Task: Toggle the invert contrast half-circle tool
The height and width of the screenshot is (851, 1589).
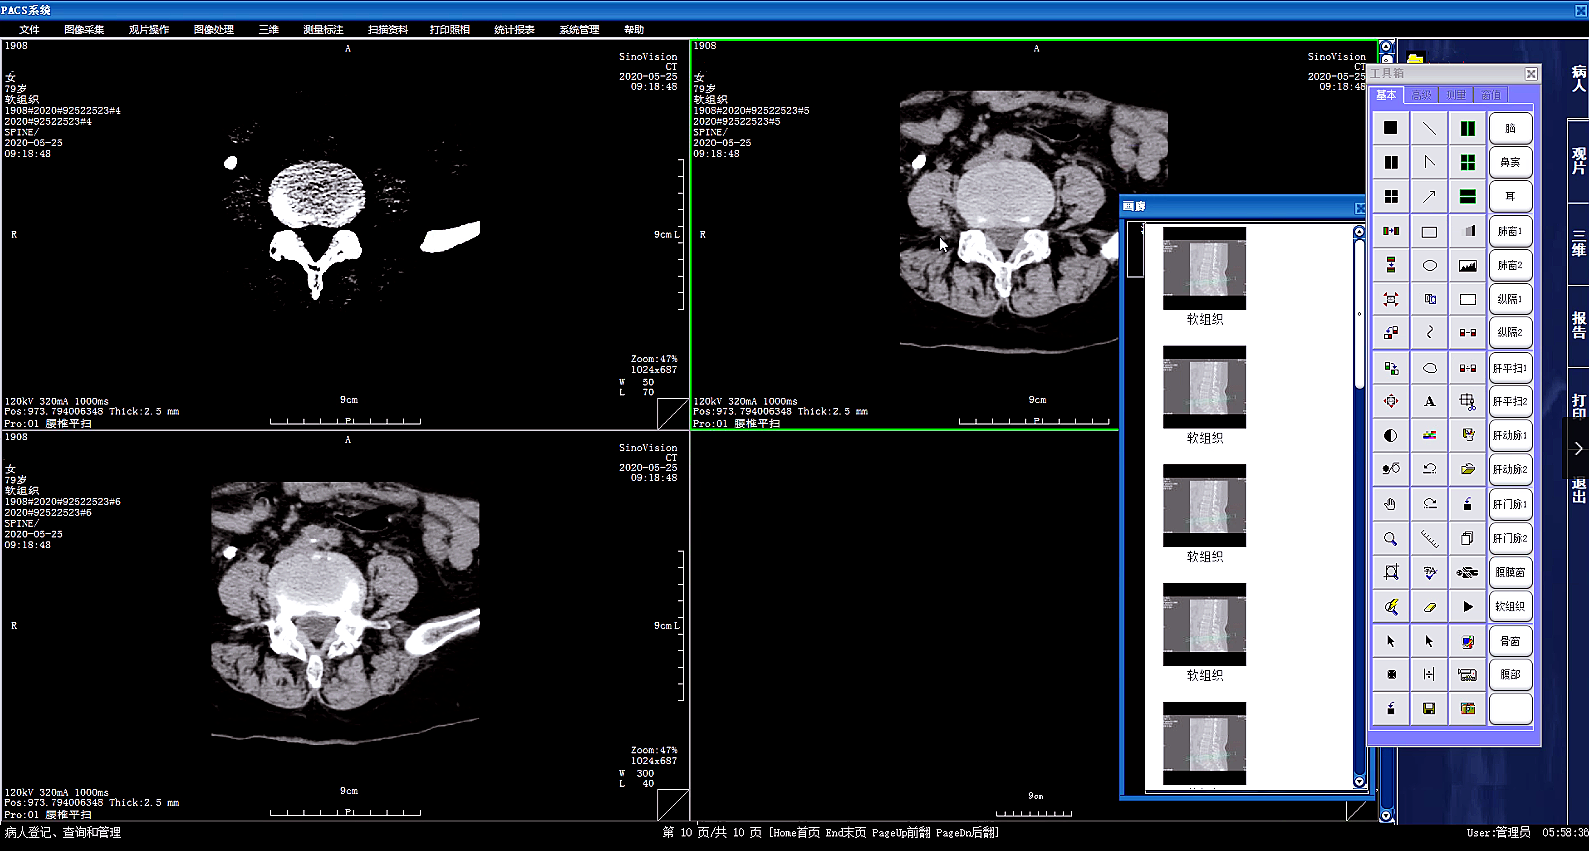Action: (1391, 435)
